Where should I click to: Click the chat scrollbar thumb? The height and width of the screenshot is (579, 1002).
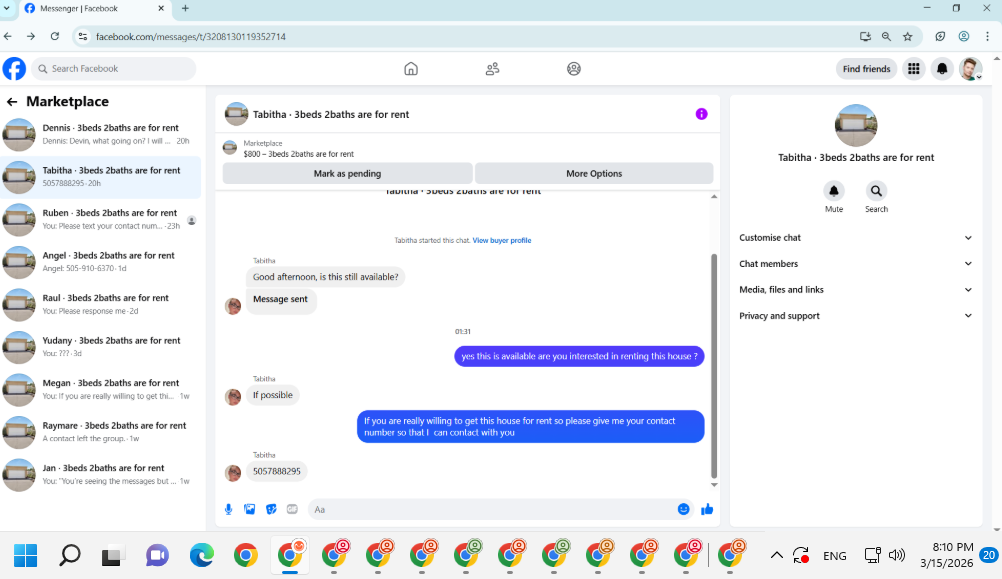[714, 366]
